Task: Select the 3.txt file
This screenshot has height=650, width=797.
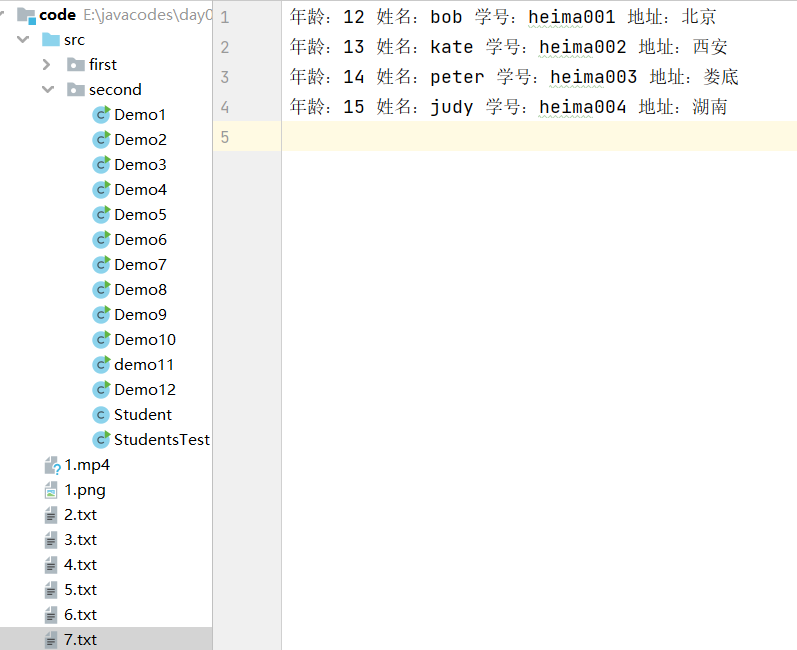Action: 80,540
